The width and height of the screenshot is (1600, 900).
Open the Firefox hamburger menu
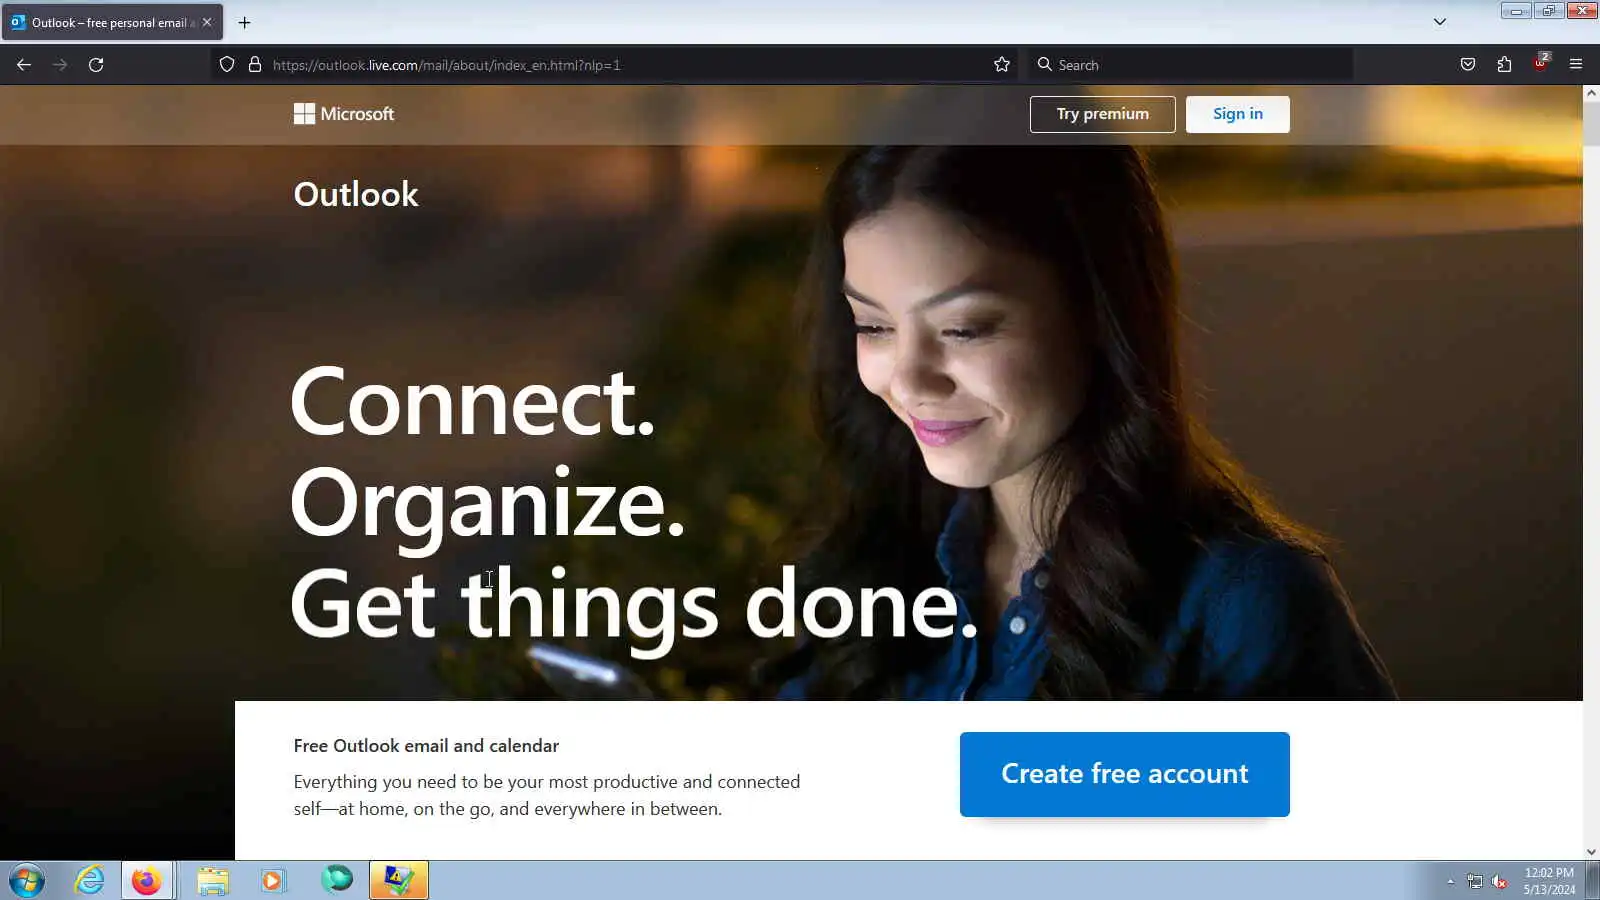[x=1576, y=65]
